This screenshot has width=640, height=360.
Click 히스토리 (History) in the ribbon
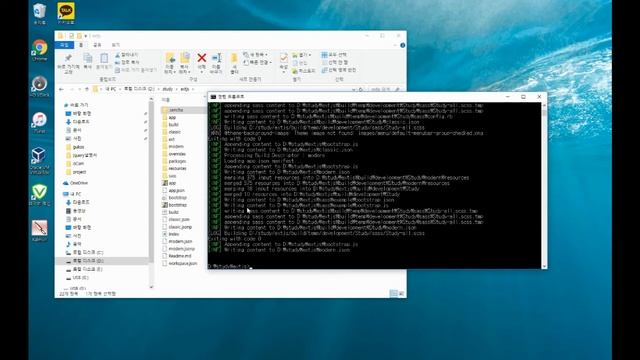[304, 71]
